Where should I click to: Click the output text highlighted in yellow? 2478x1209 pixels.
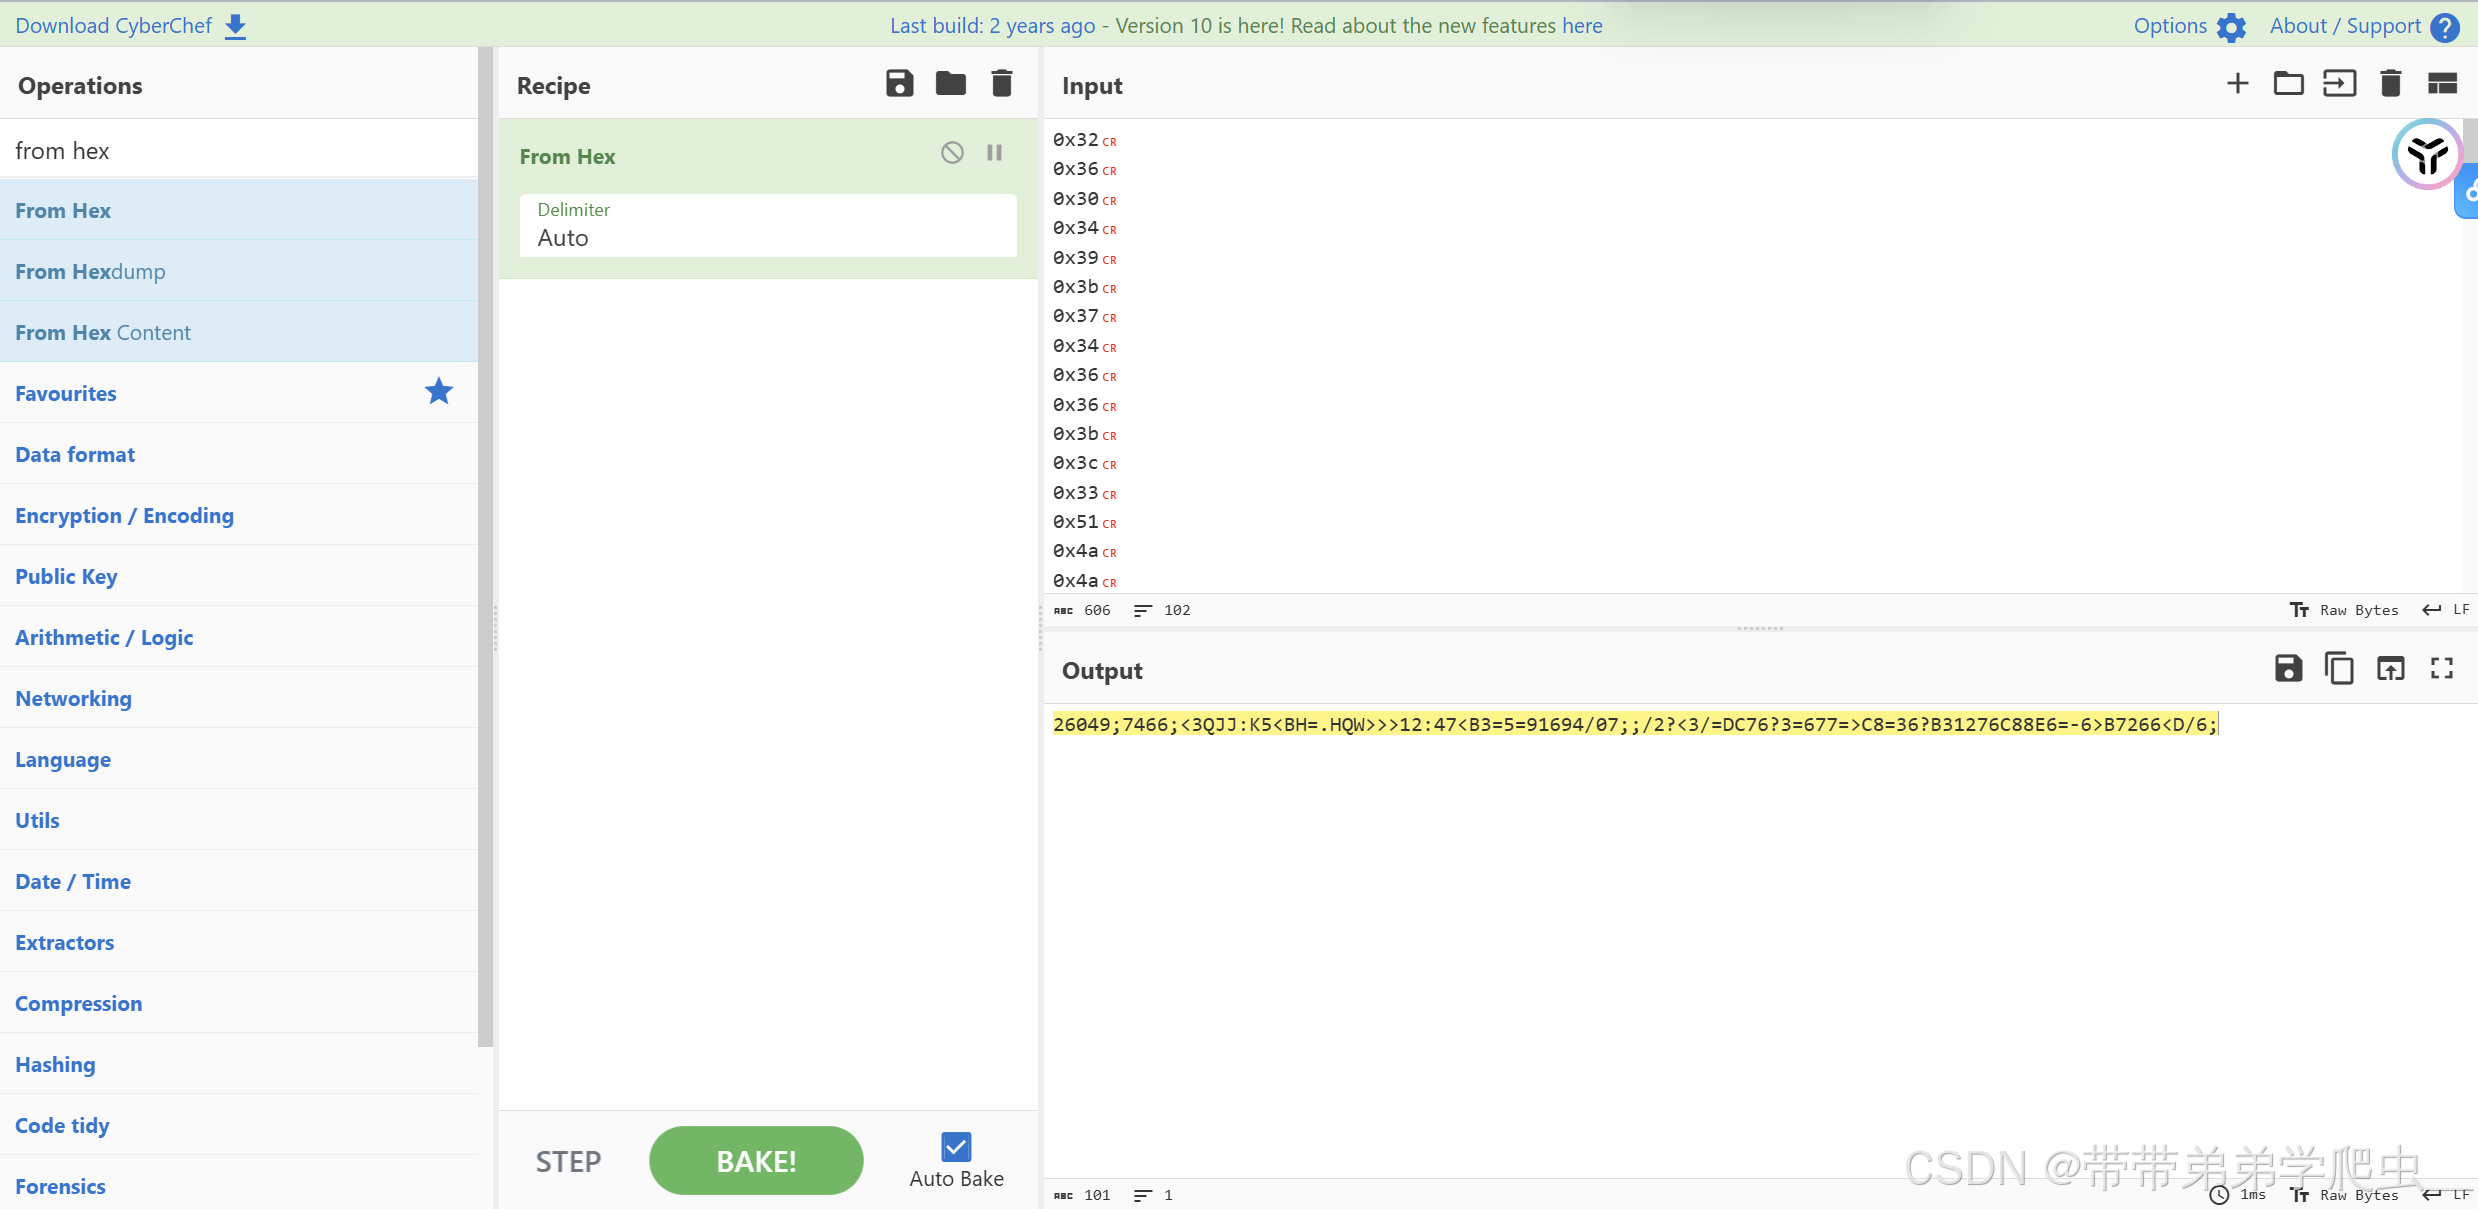click(x=1635, y=724)
